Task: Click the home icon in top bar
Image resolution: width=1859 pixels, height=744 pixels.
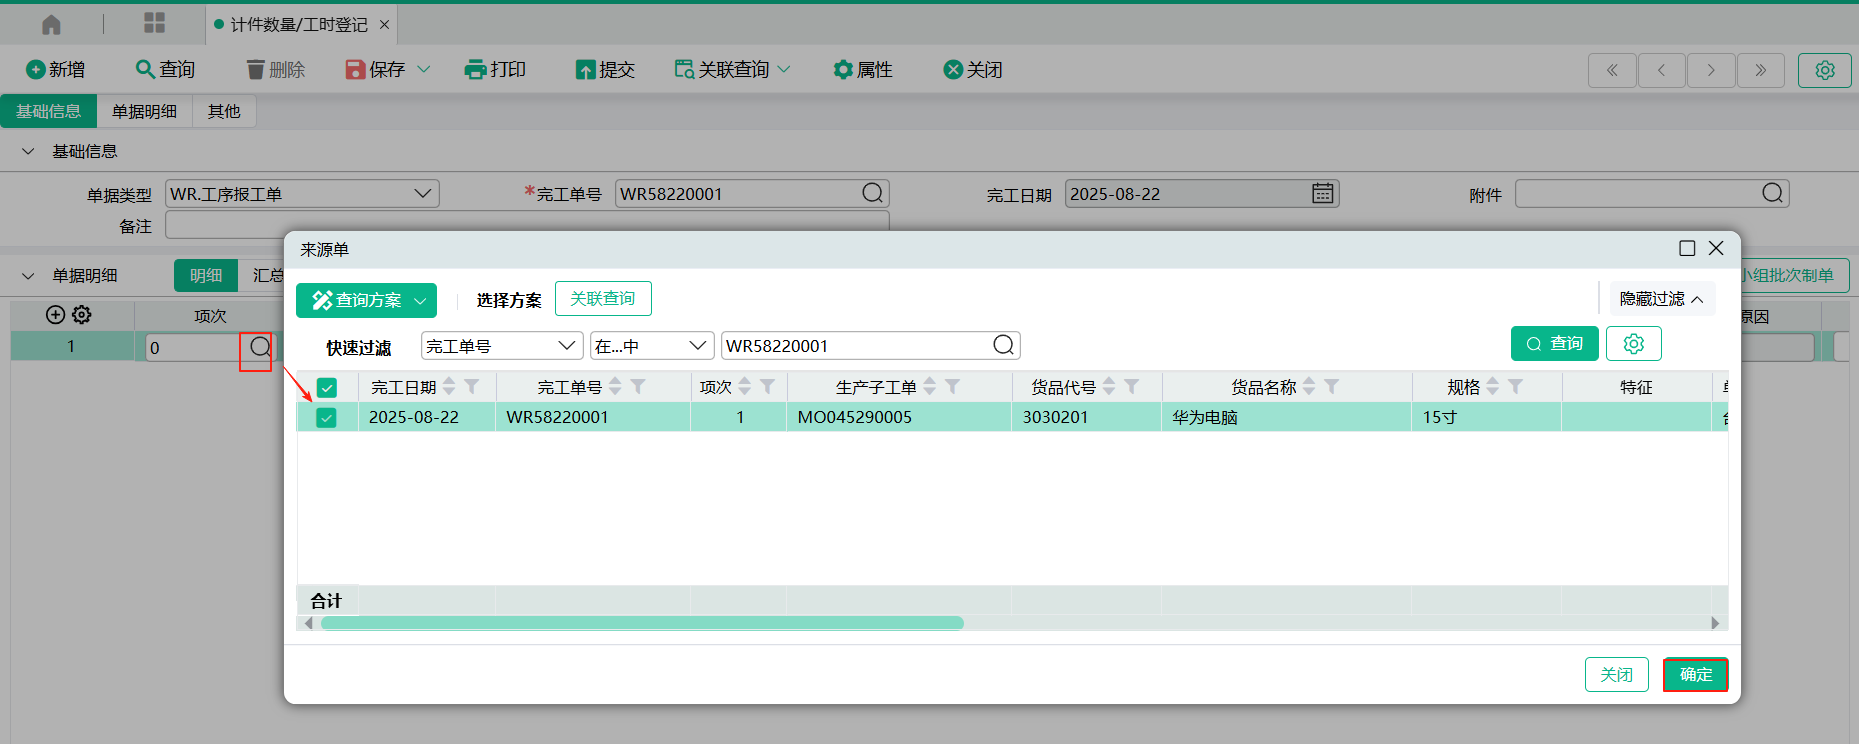Action: 51,24
